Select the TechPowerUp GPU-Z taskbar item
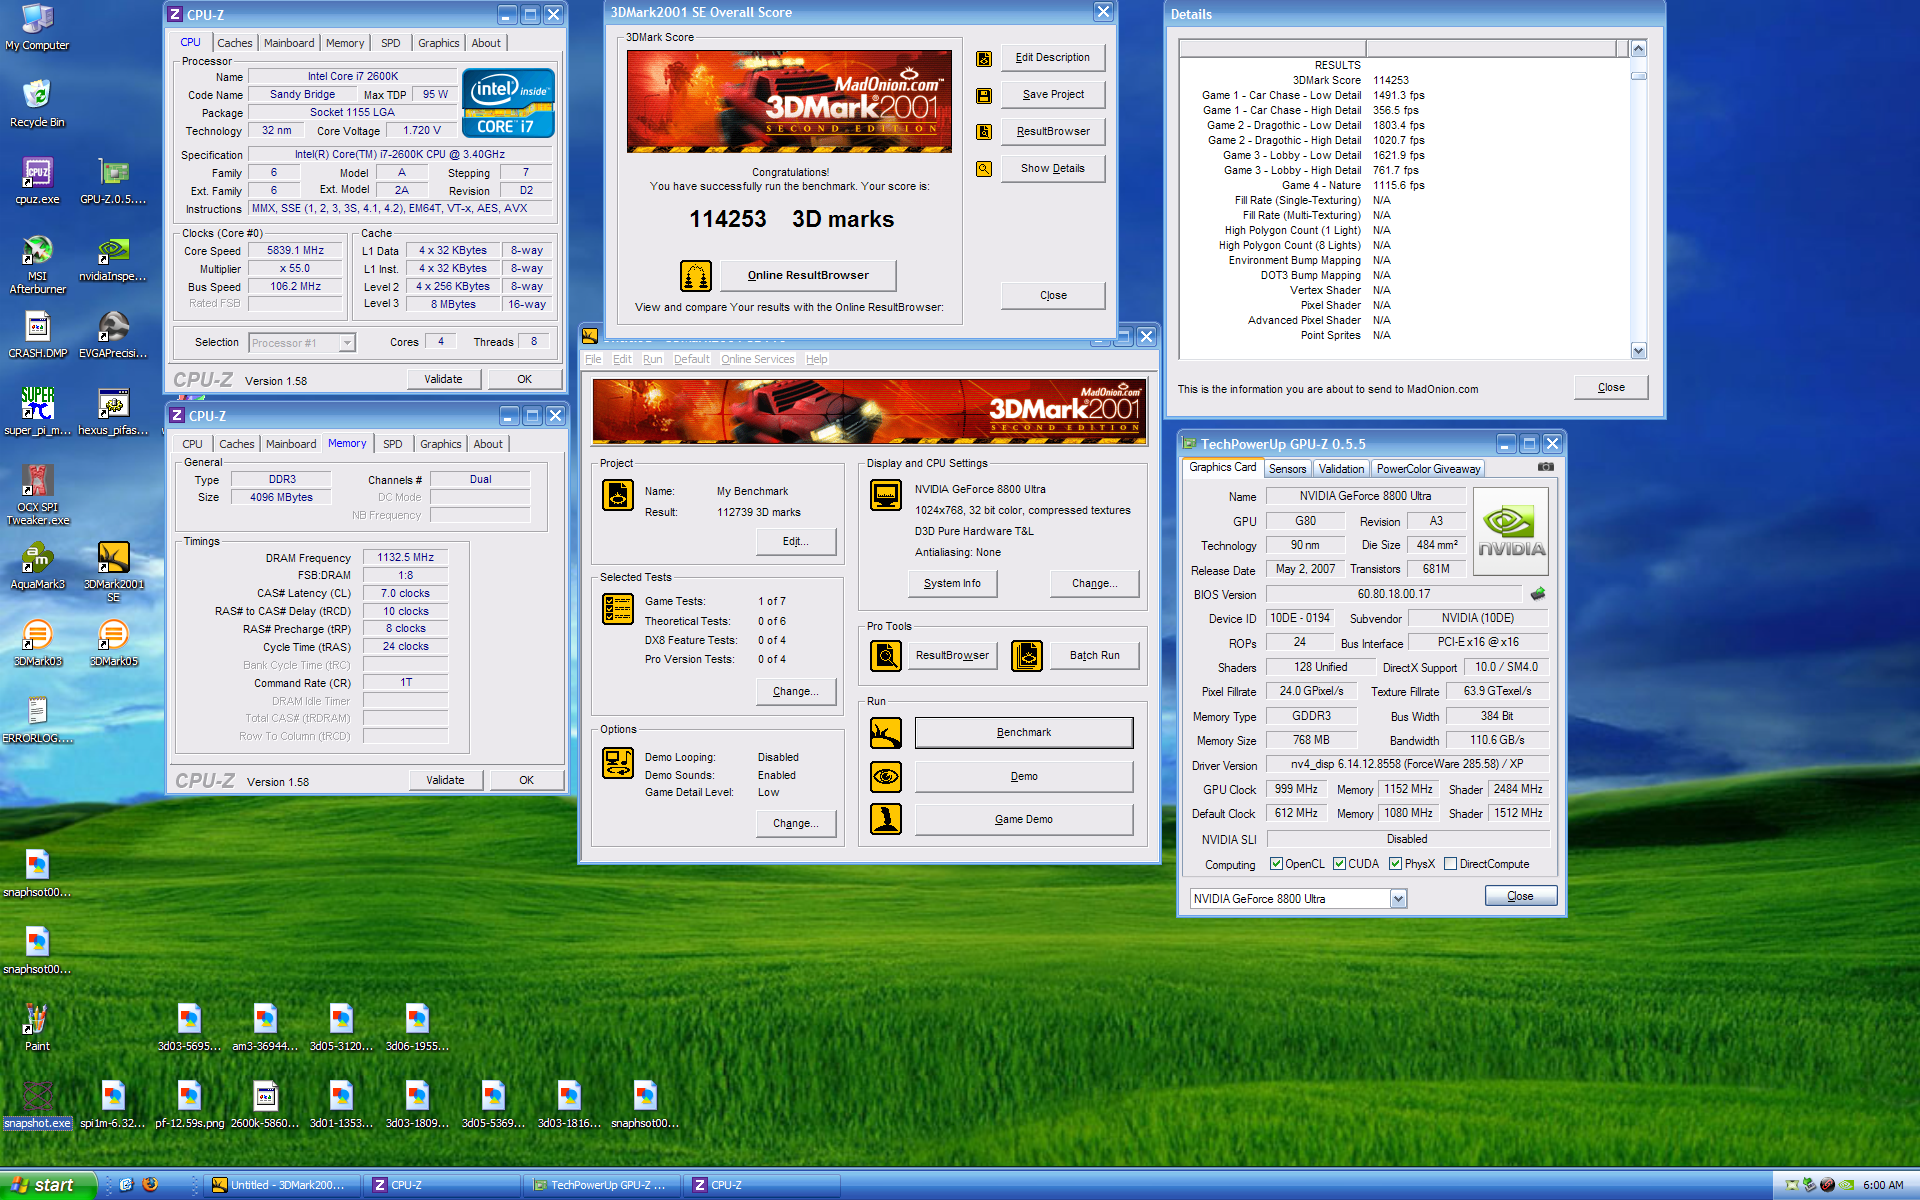The image size is (1920, 1200). (600, 1185)
